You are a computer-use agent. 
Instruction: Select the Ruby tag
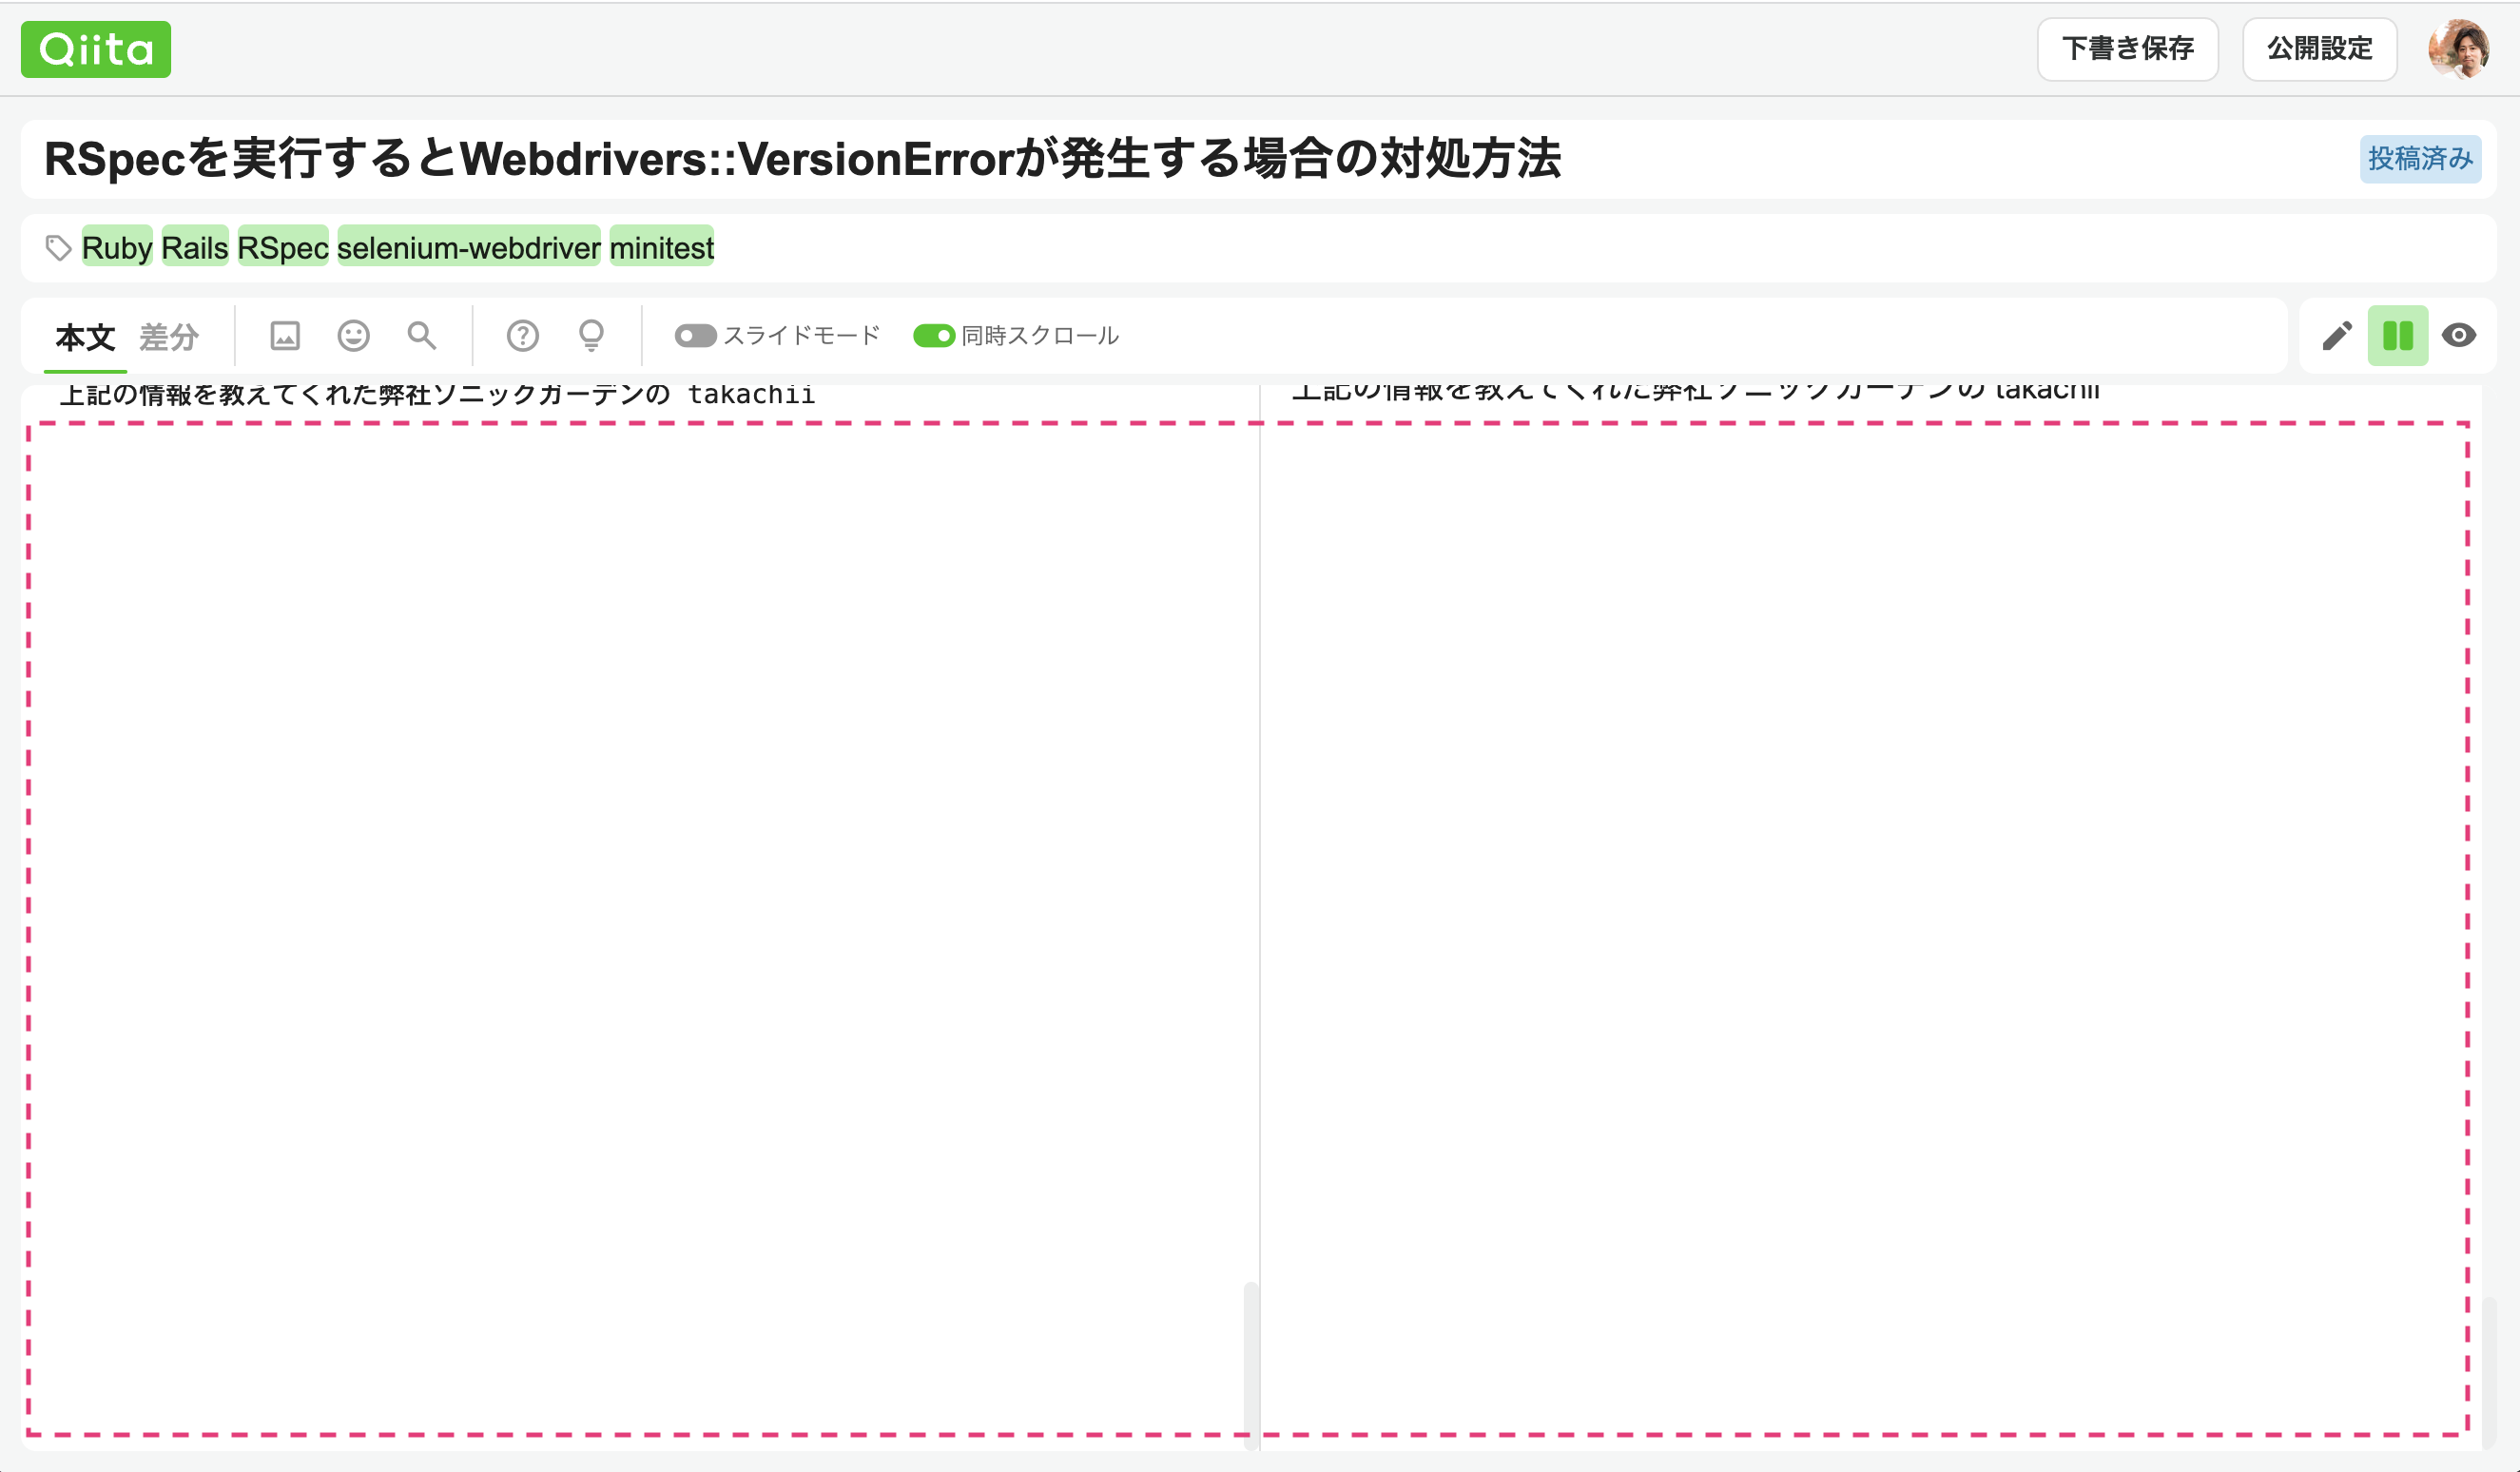click(x=117, y=247)
